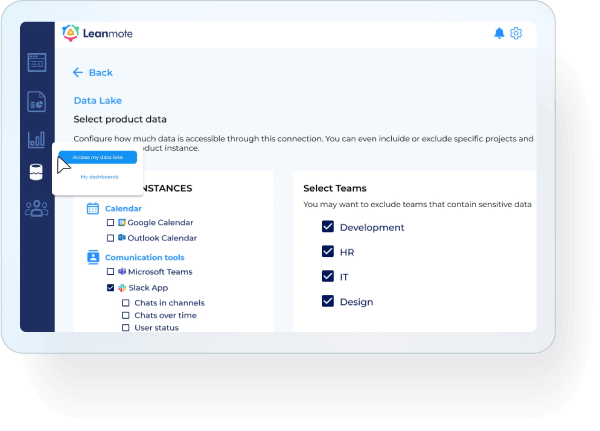The width and height of the screenshot is (600, 431).
Task: Open the reports document icon in sidebar
Action: pos(36,101)
